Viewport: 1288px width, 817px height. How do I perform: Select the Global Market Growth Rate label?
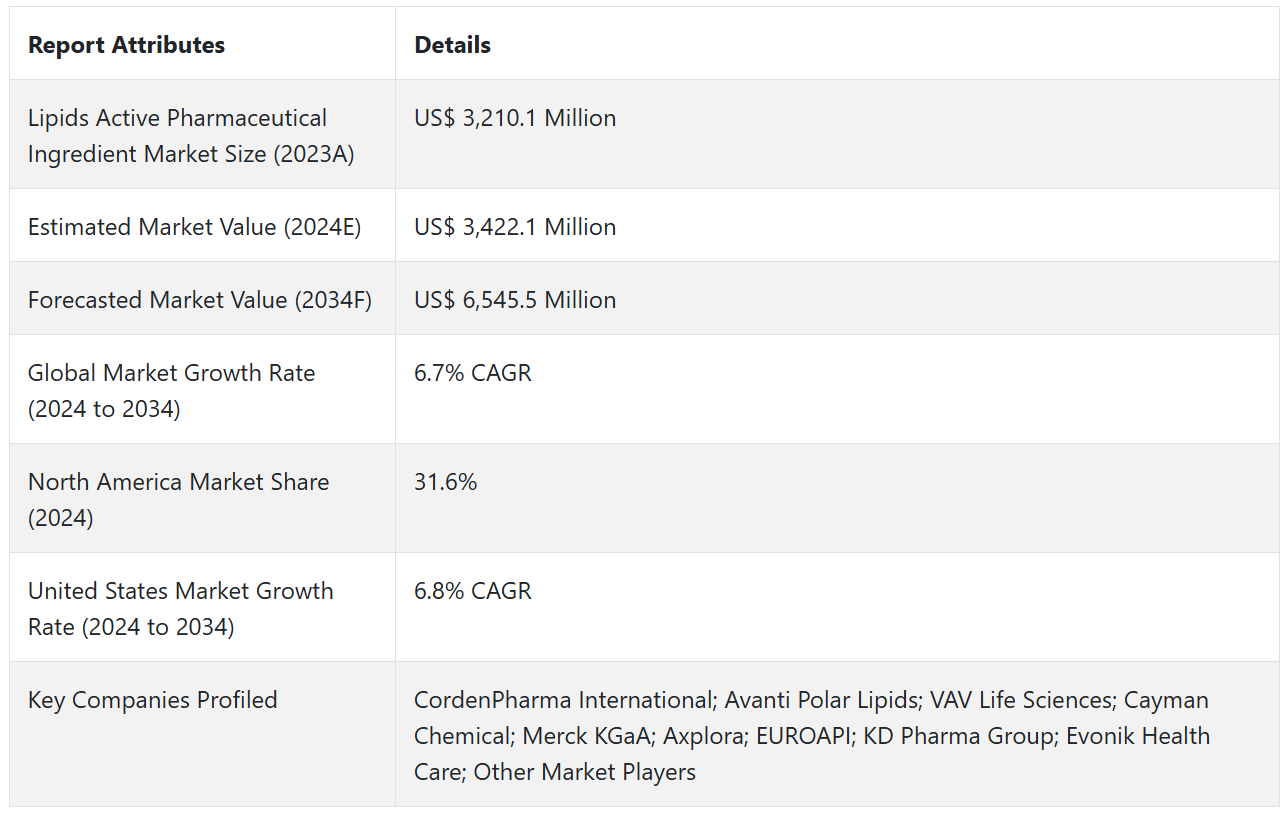point(171,391)
